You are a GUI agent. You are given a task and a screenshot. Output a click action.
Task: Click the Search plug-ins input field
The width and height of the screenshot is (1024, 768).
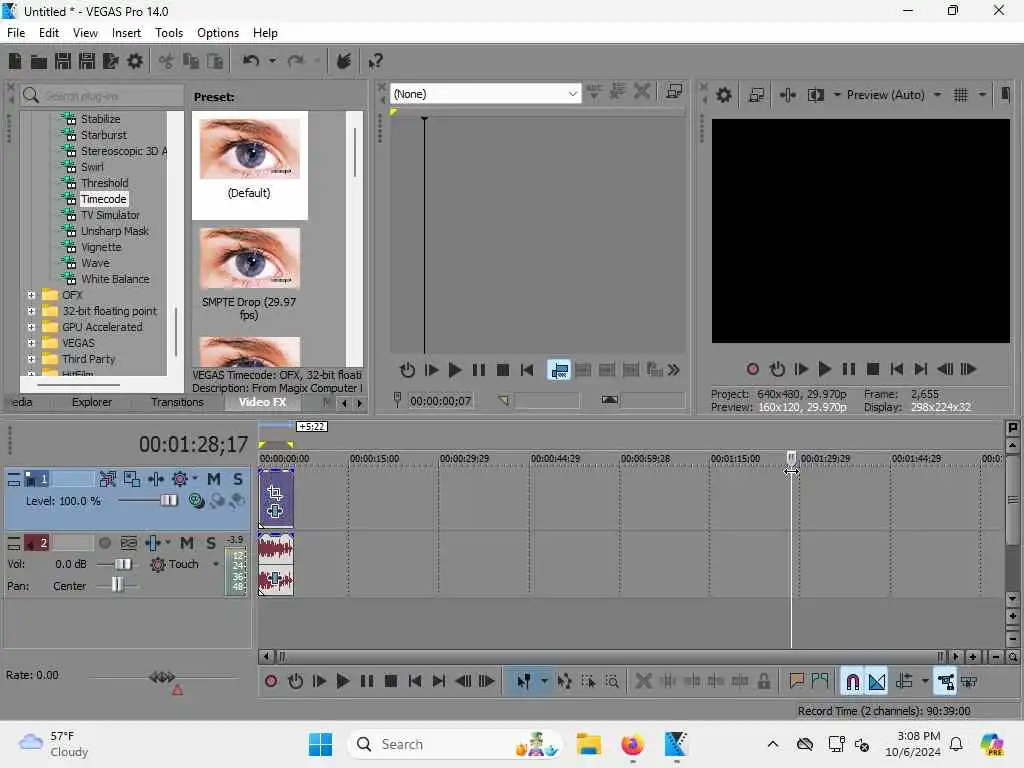[102, 96]
